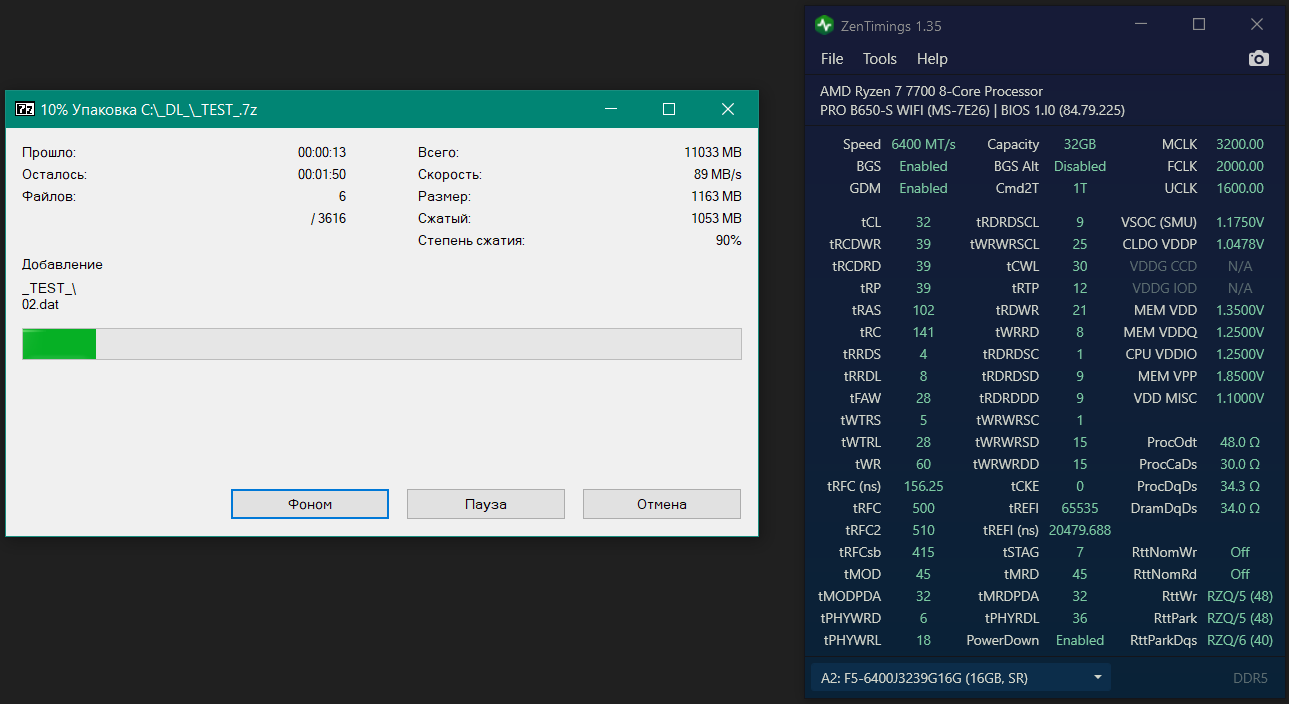
Task: Click the VSOC (SMU) 1.1750V value
Action: click(1240, 222)
